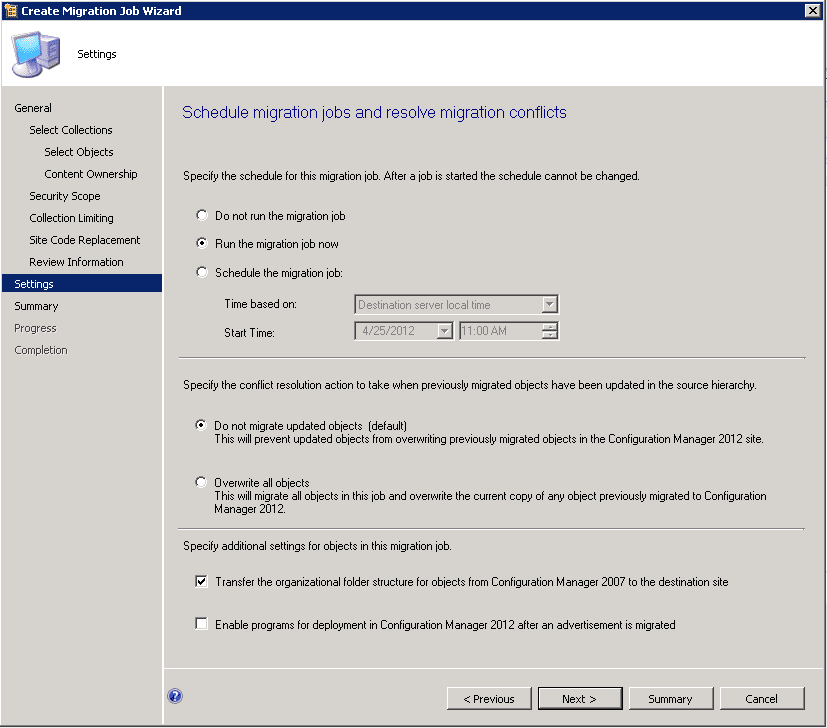Navigate to Site Code Replacement step
The image size is (827, 728).
(x=85, y=240)
